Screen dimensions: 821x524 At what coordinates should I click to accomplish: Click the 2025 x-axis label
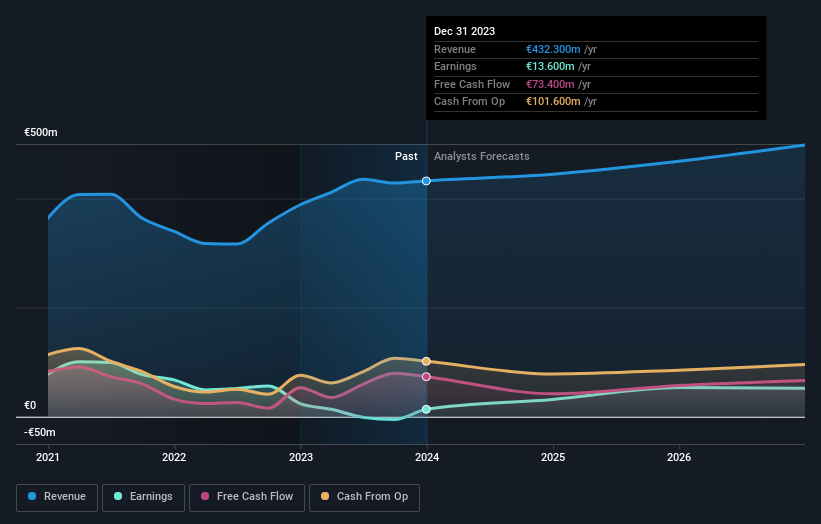(x=553, y=457)
